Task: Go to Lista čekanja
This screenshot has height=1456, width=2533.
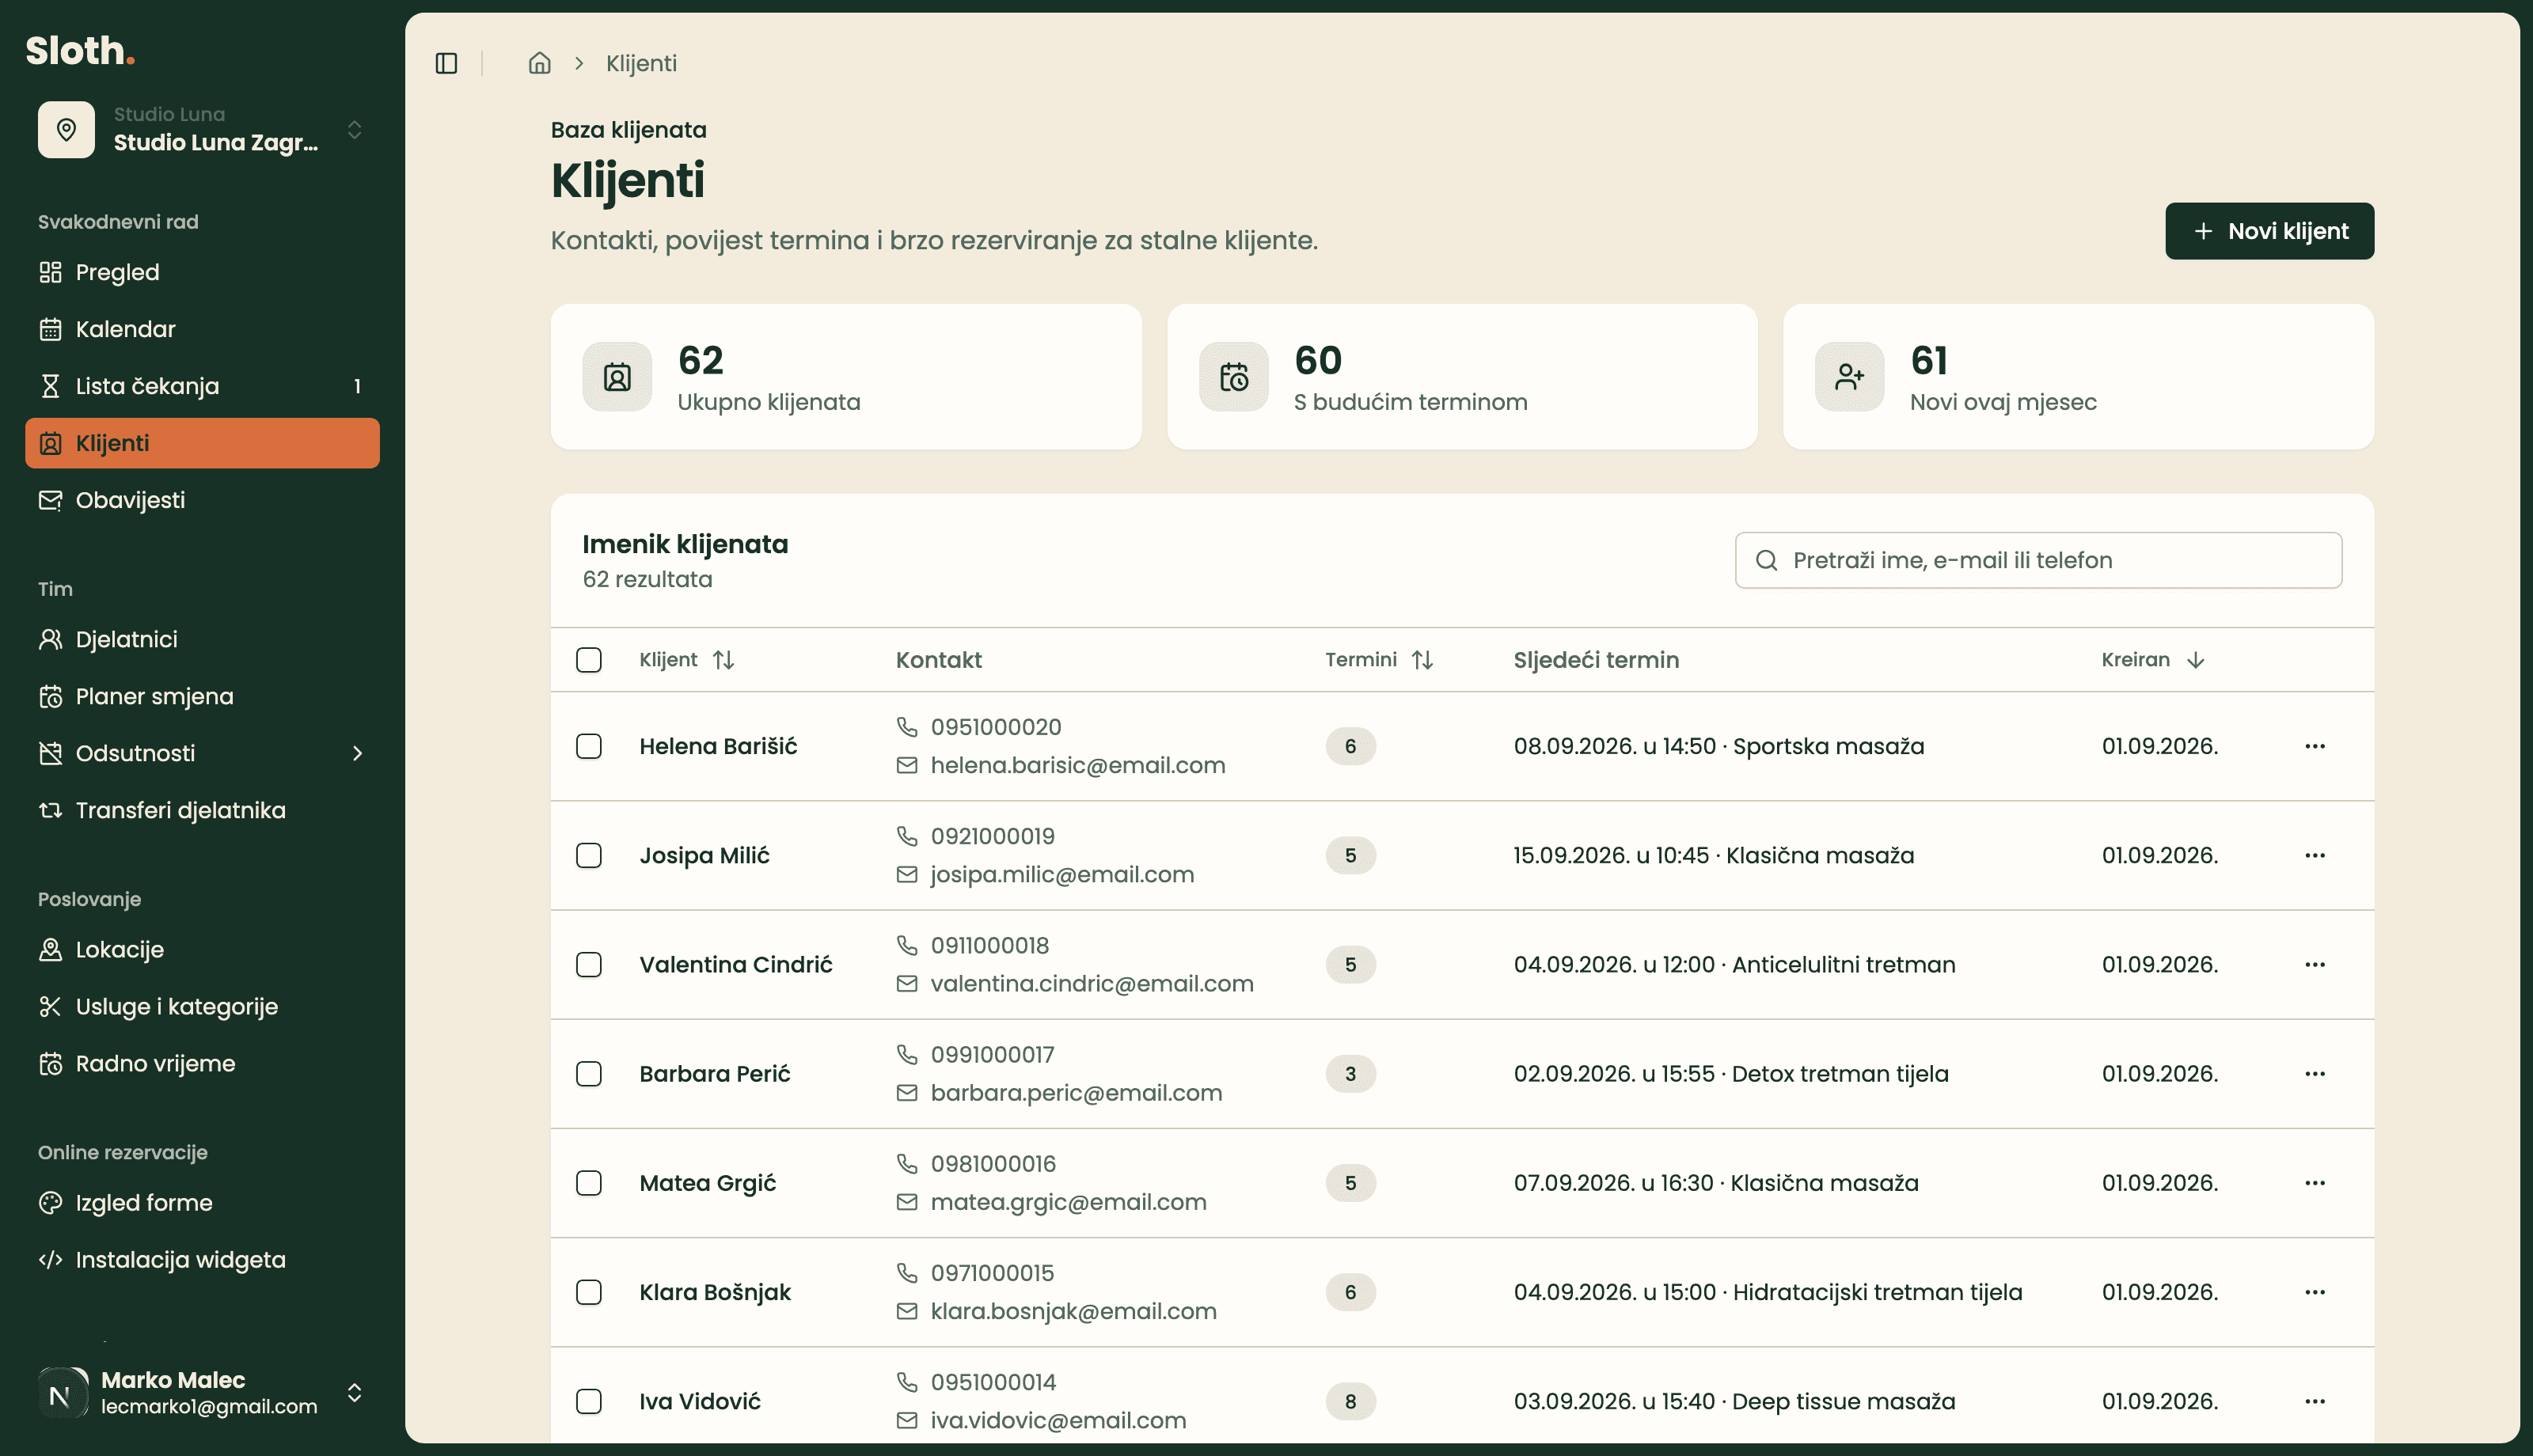Action: click(202, 386)
